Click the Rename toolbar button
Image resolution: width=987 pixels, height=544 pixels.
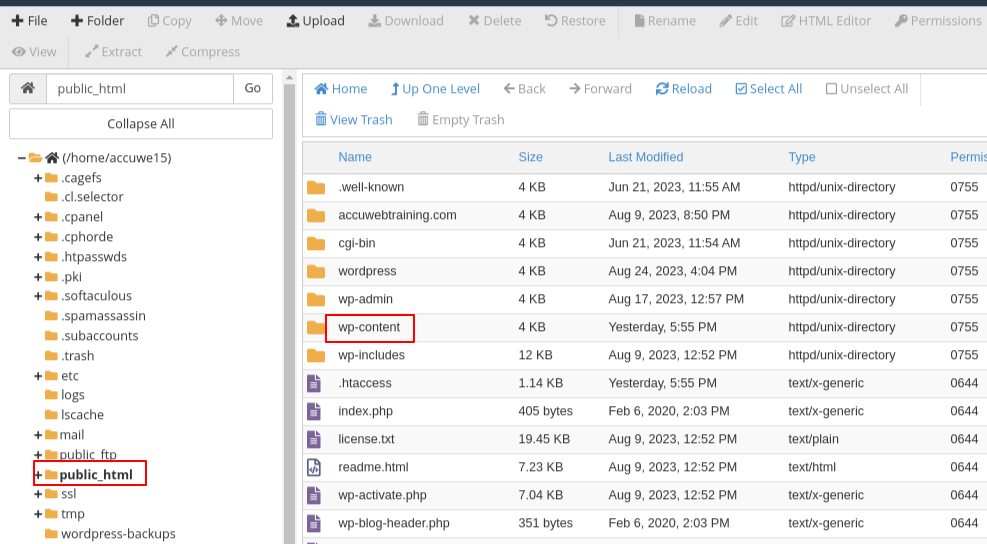[665, 21]
